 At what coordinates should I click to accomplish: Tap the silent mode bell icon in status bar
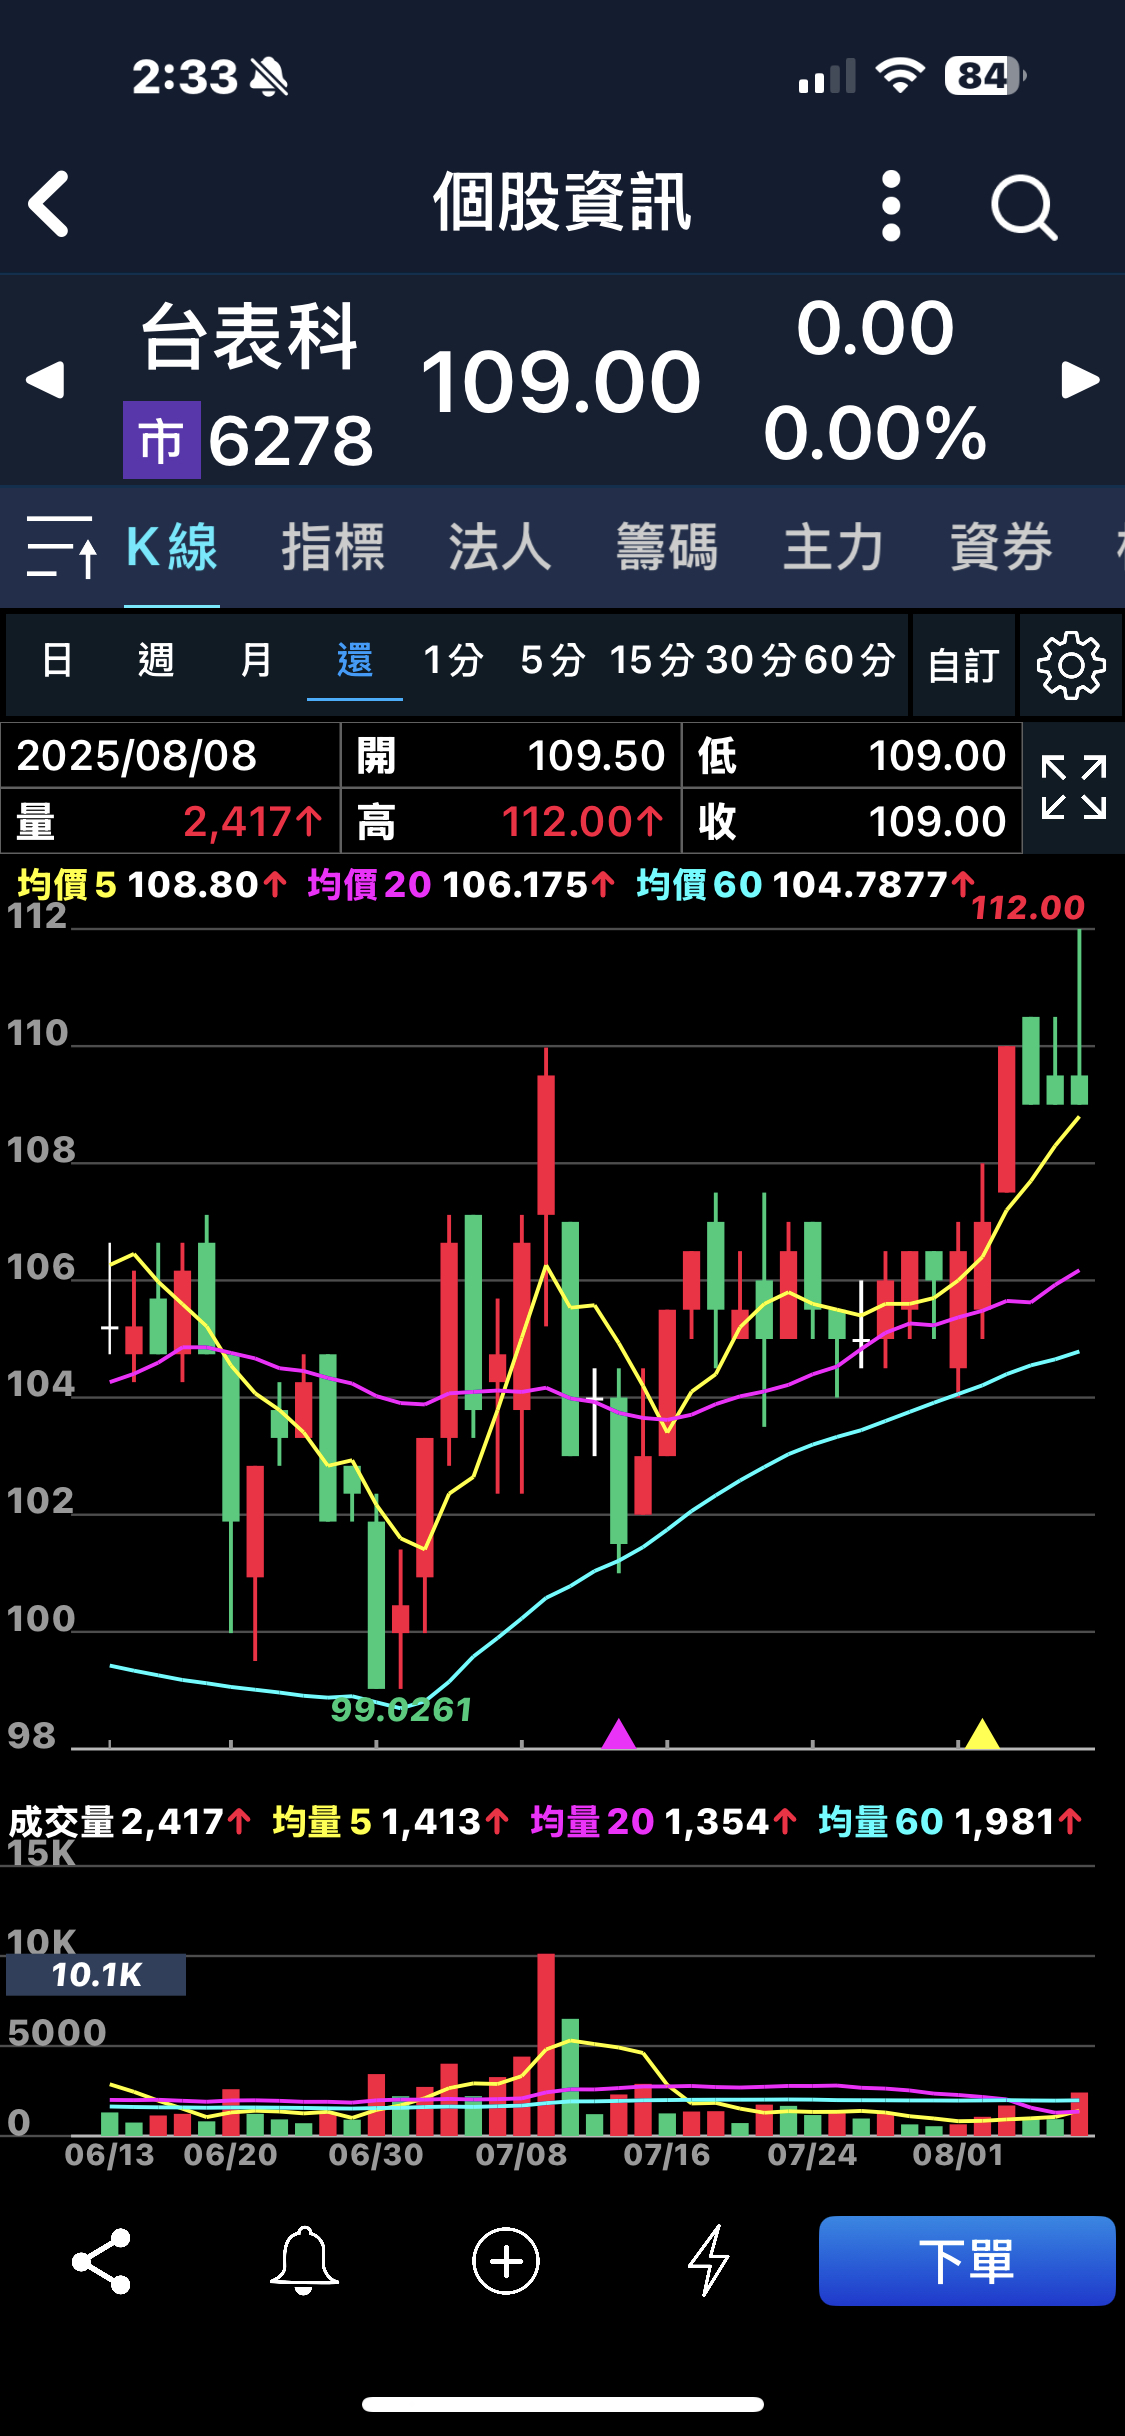point(269,77)
